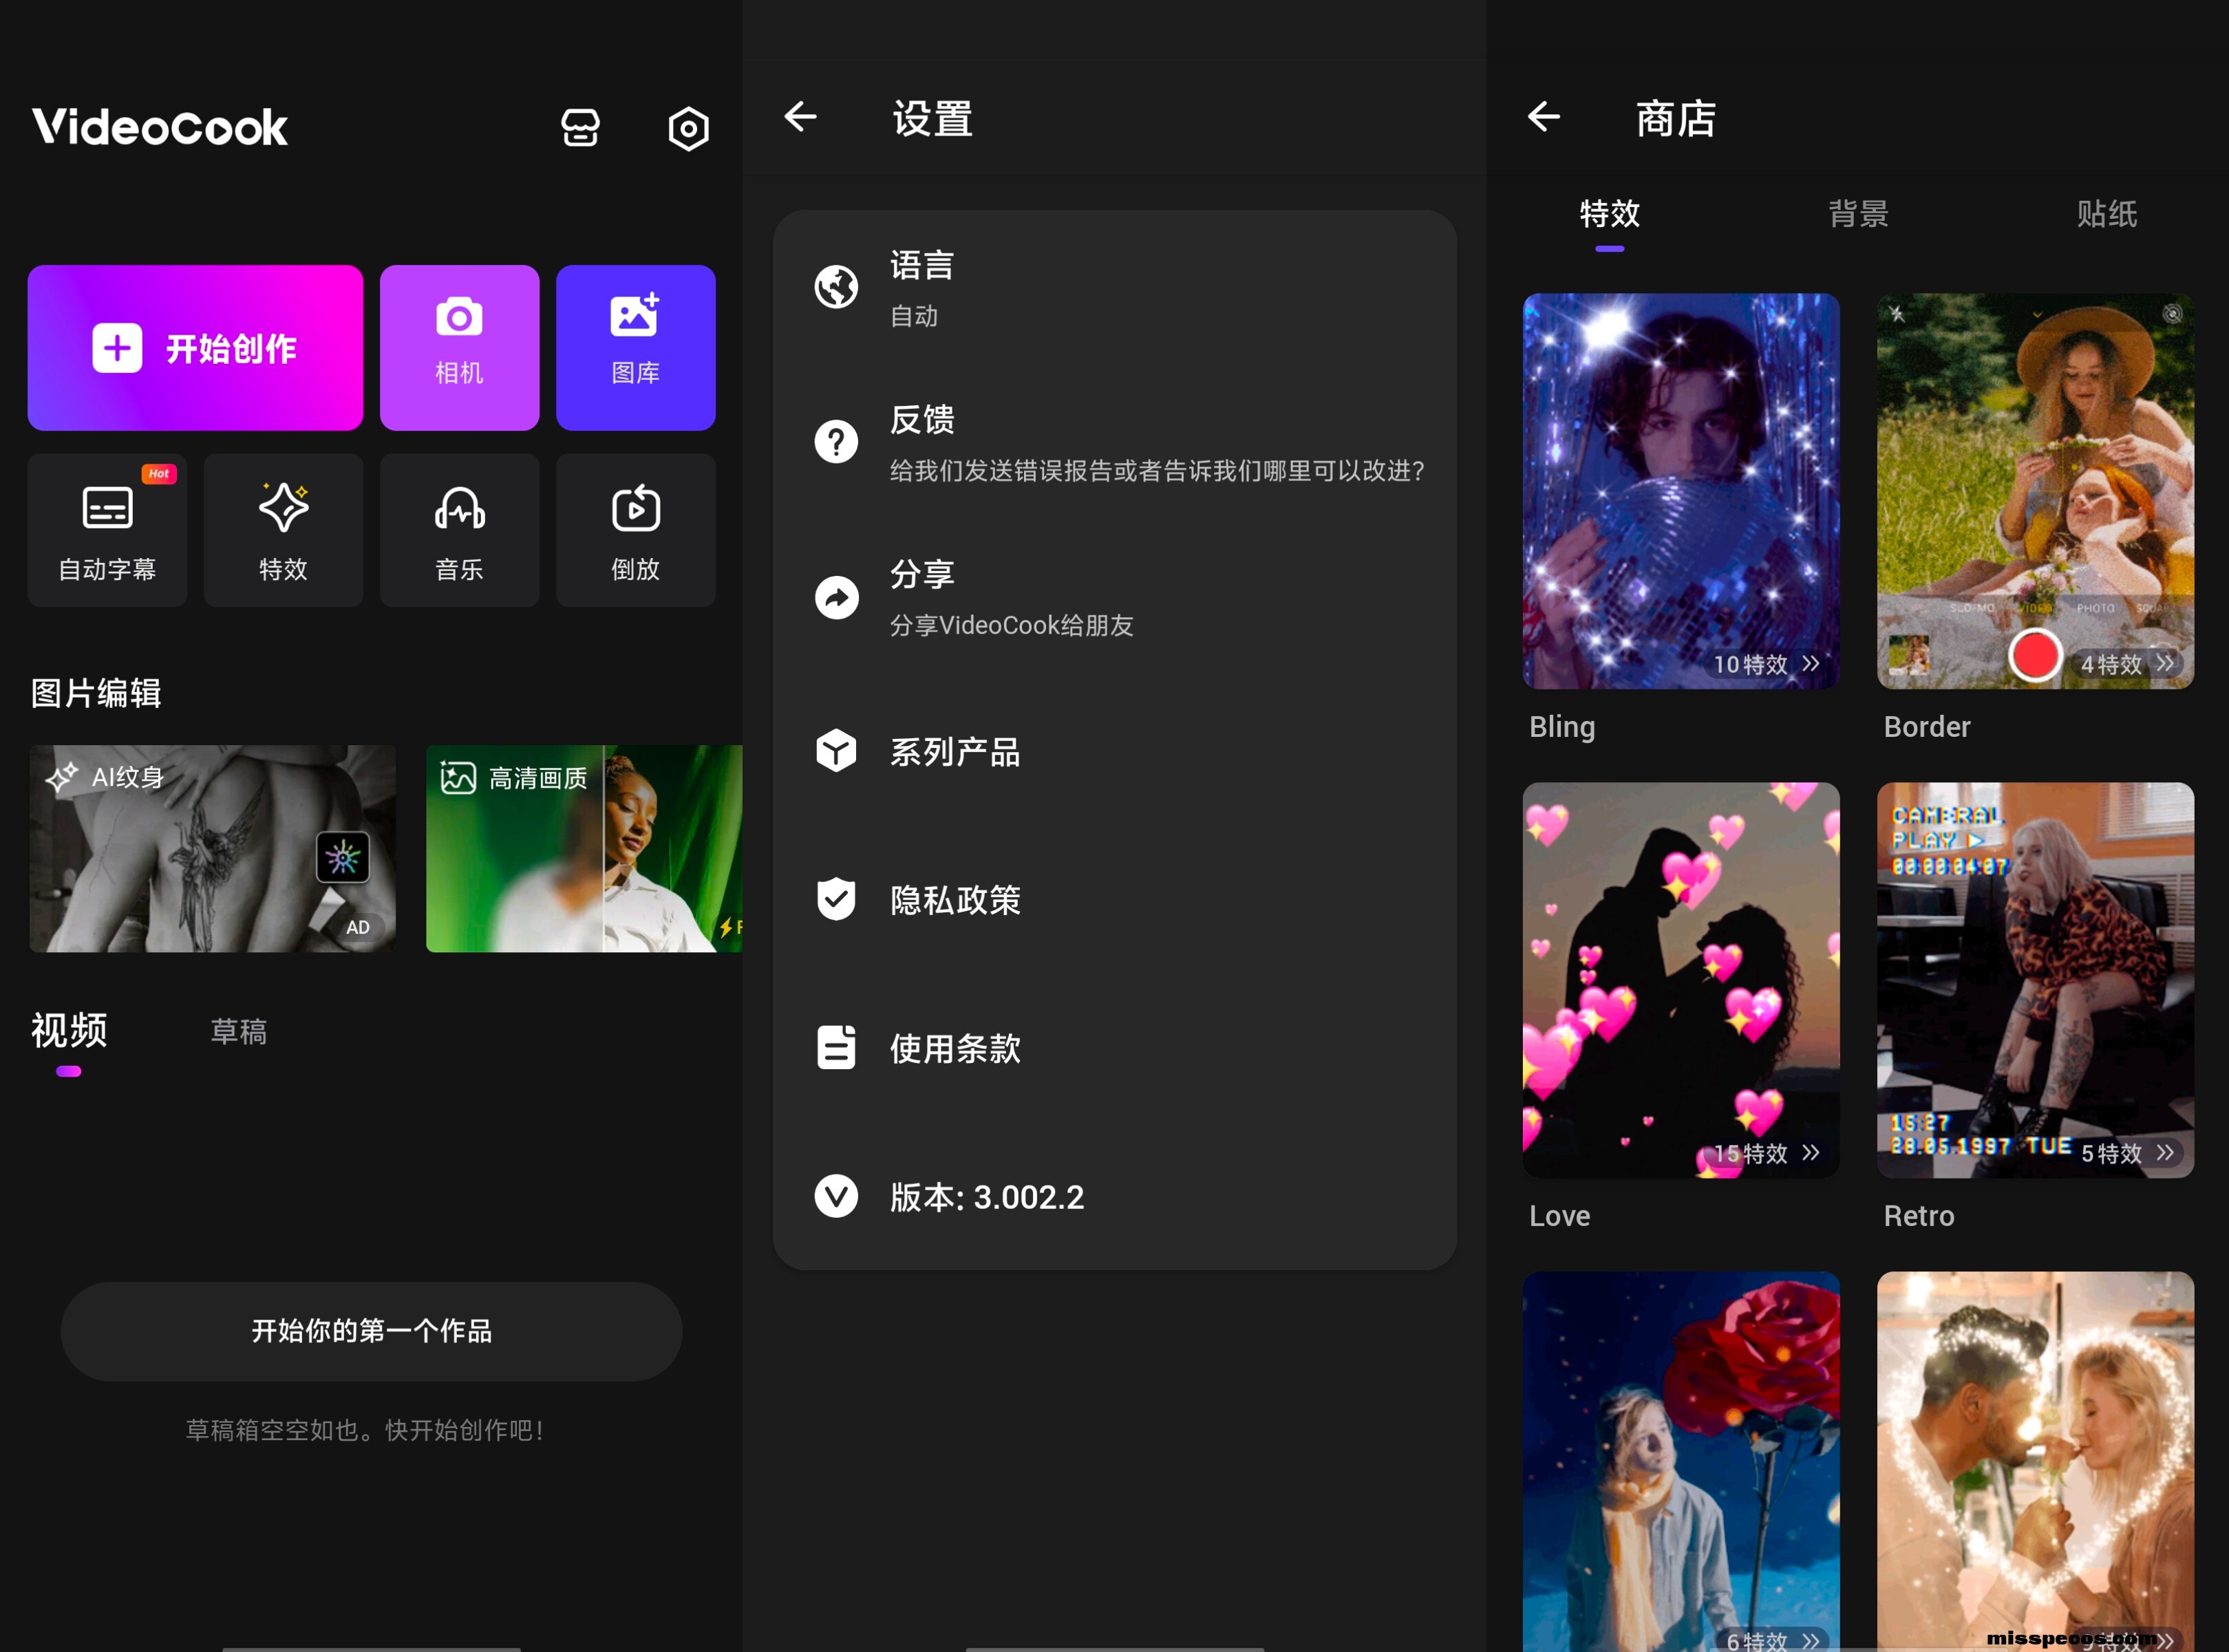
Task: Expand the Retro 5特效 pack arrow
Action: point(2165,1153)
